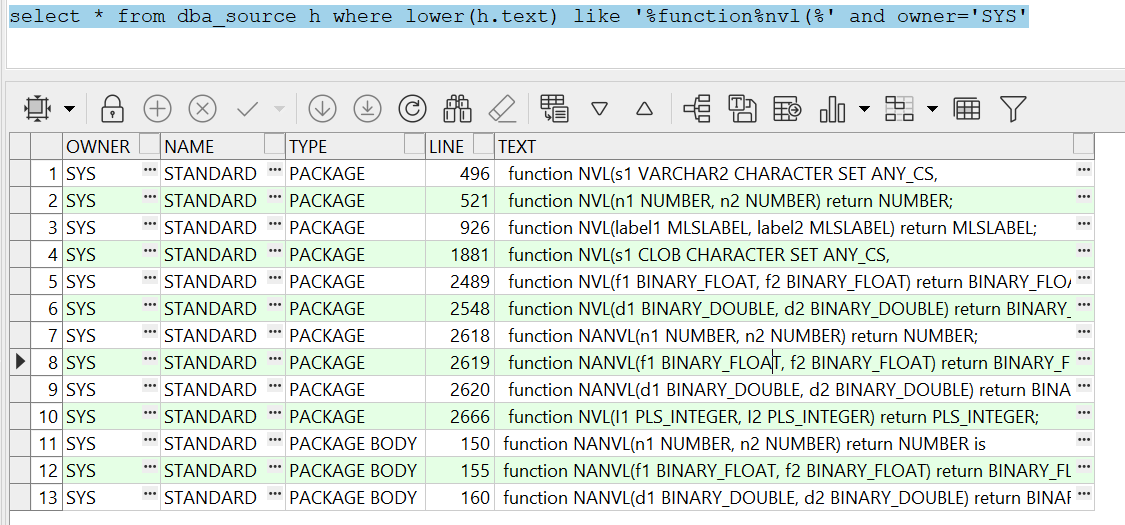Click the previous record up-triangle icon
The height and width of the screenshot is (525, 1125).
coord(645,109)
